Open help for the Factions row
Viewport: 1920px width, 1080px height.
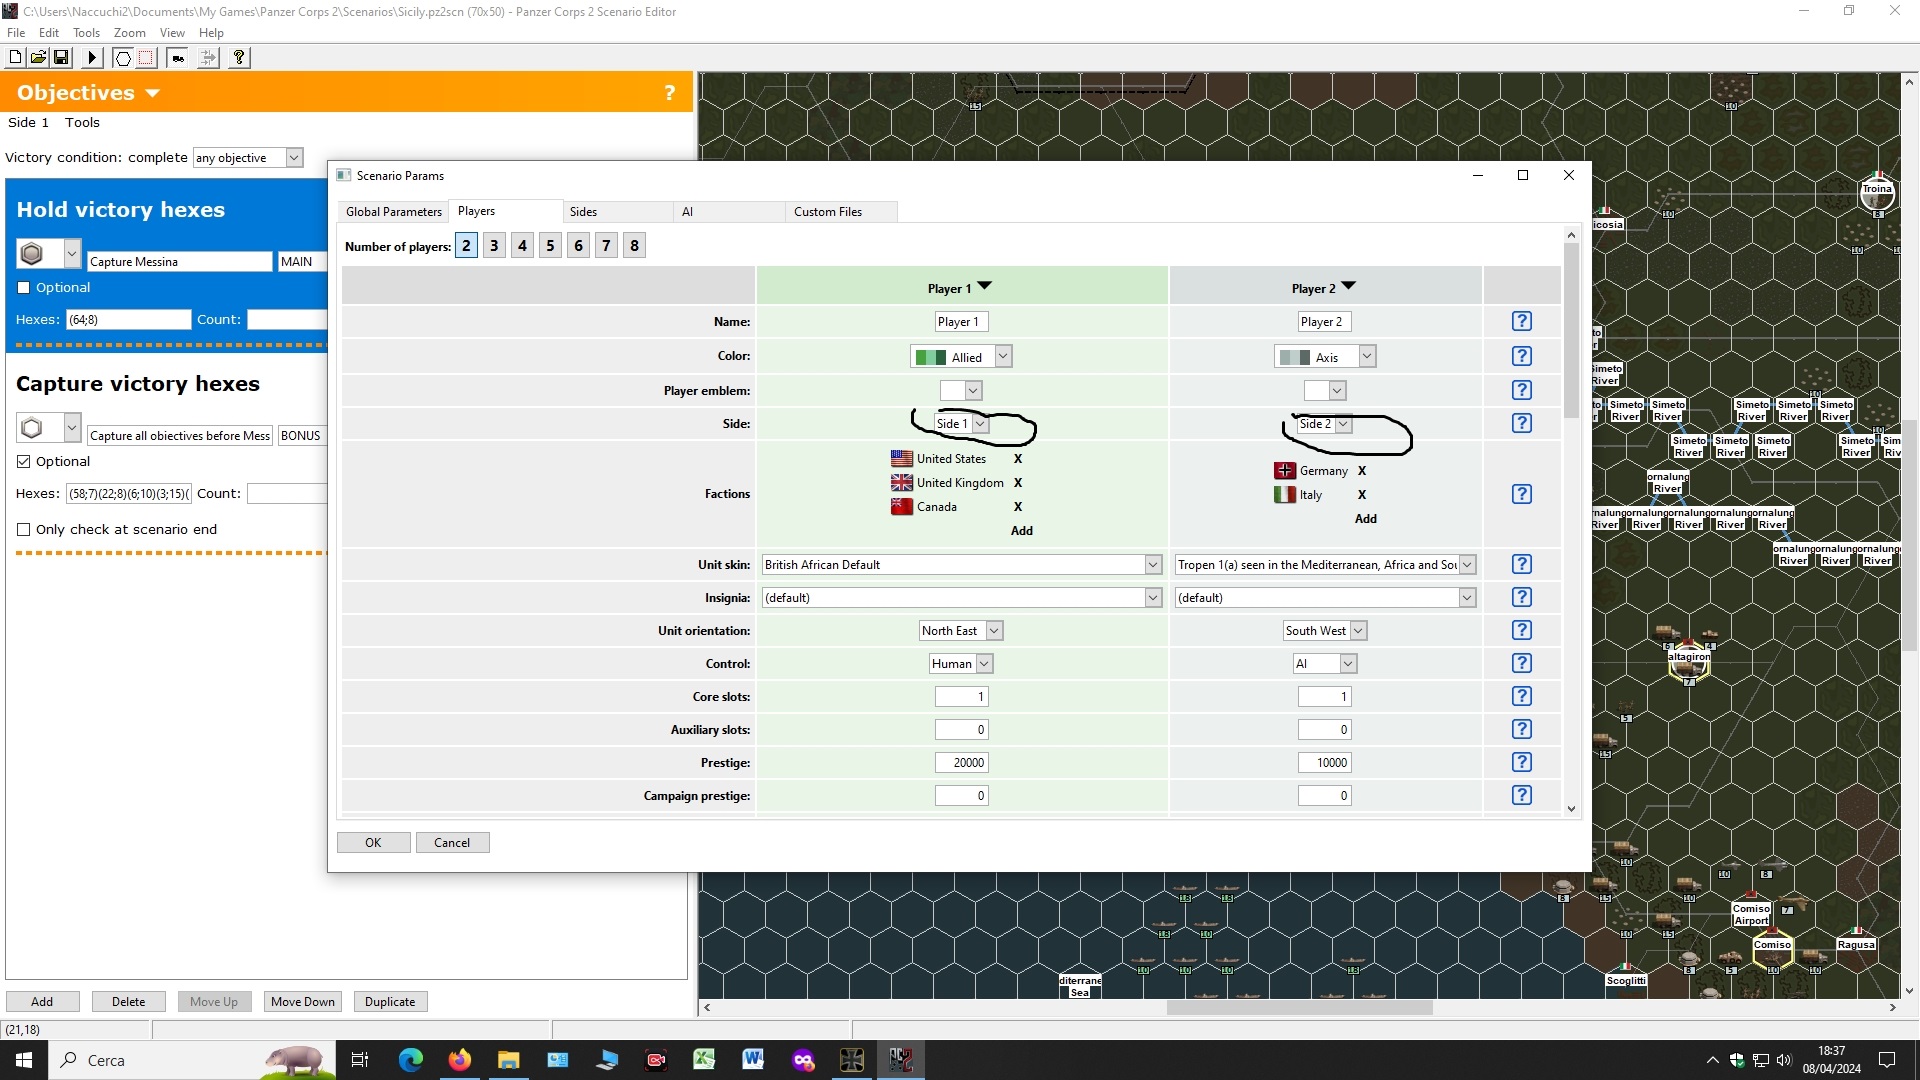1521,494
